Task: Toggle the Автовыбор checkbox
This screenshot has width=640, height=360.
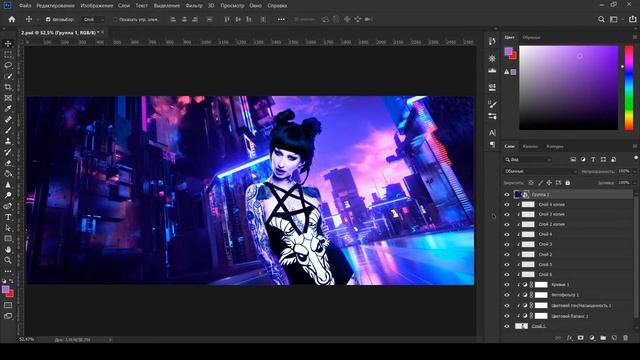Action: click(48, 19)
